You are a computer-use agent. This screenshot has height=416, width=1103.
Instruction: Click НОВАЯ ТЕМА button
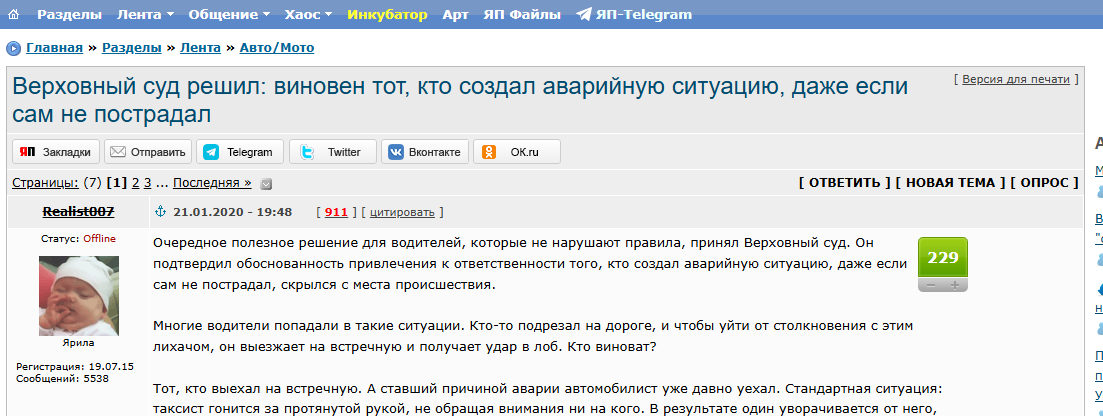(950, 183)
